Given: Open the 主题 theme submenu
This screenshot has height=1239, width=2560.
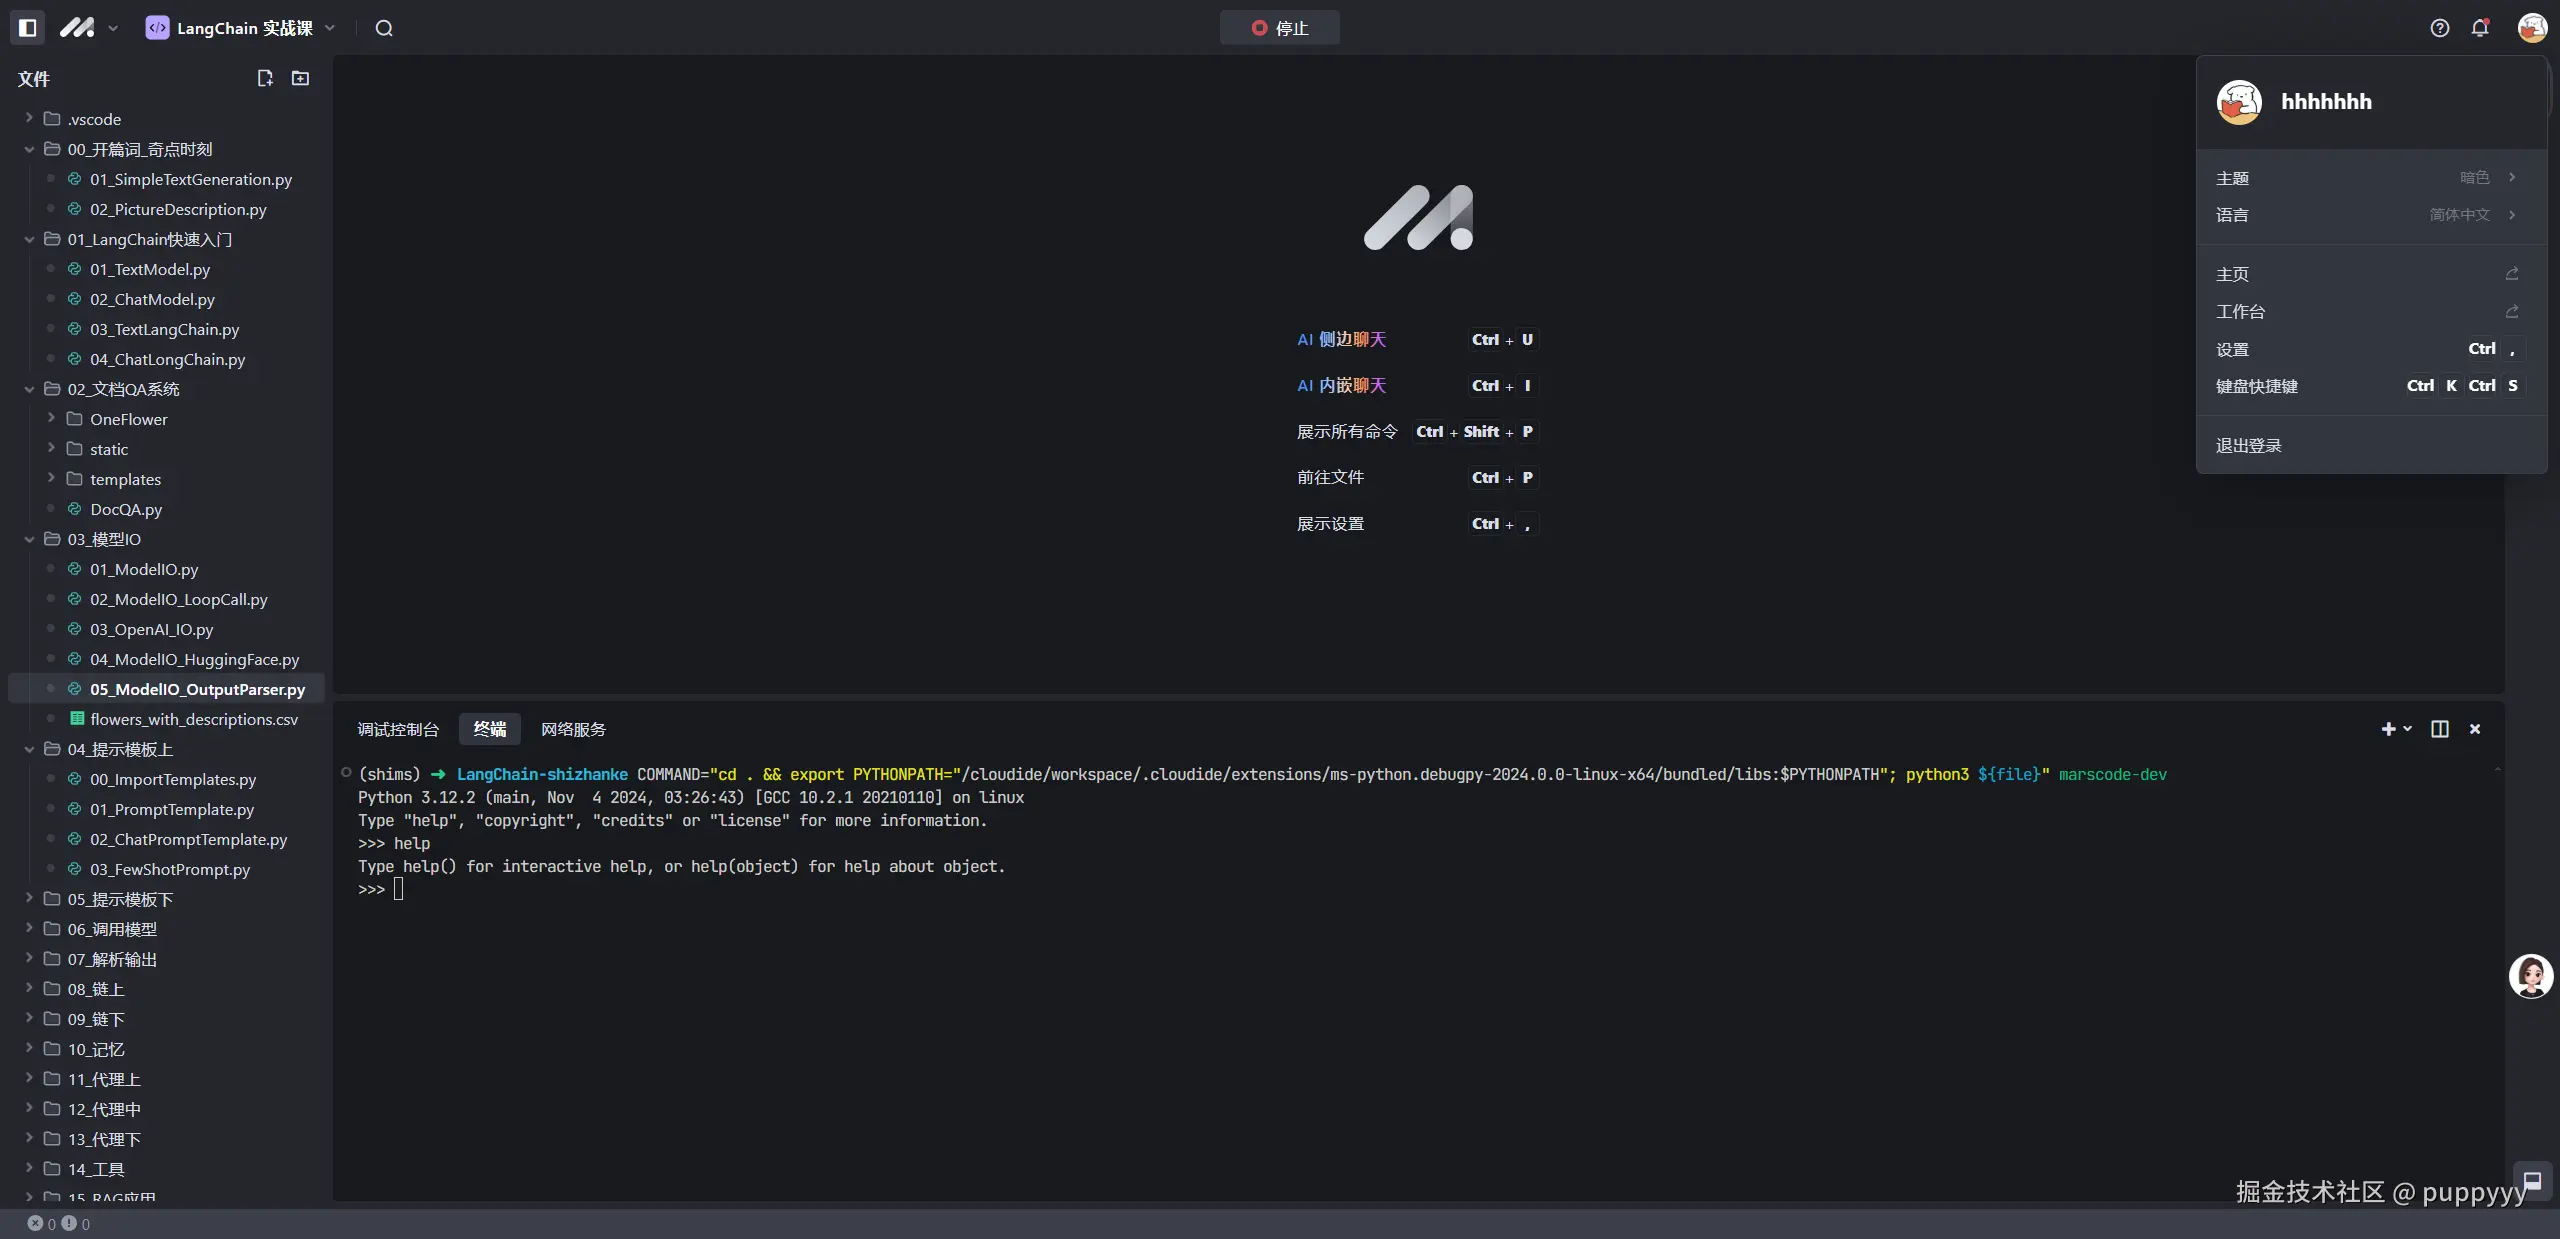Looking at the screenshot, I should 2366,178.
